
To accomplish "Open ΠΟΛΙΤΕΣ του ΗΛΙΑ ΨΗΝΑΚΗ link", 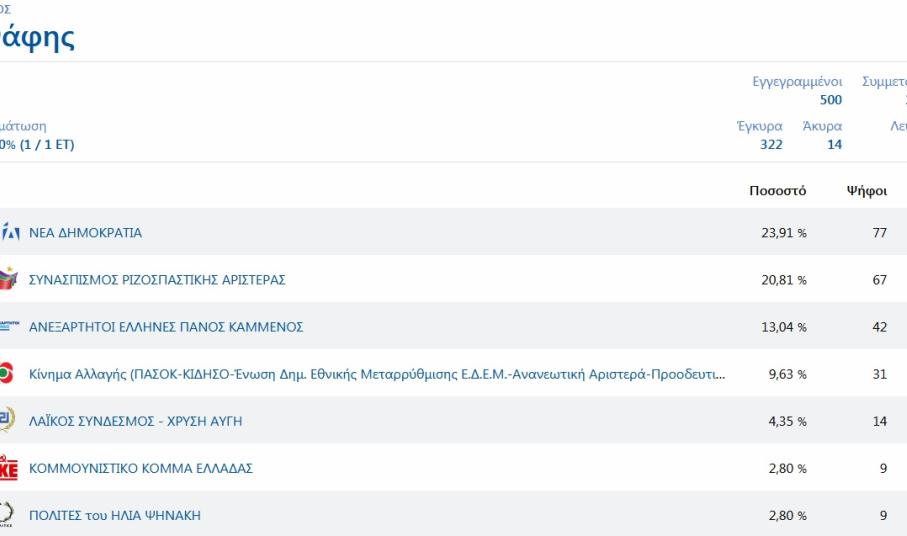I will 115,515.
